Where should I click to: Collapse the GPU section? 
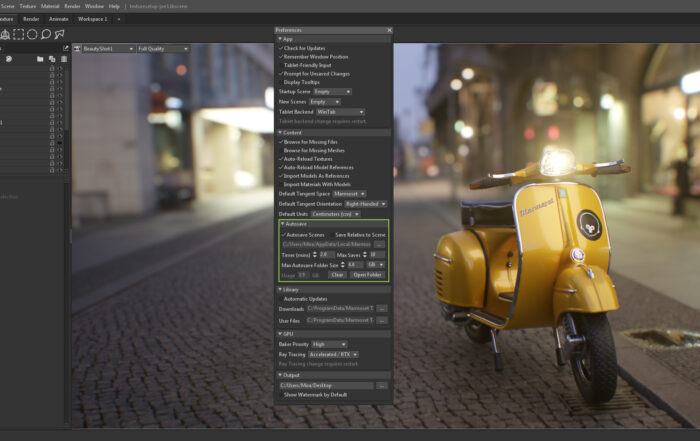click(280, 334)
